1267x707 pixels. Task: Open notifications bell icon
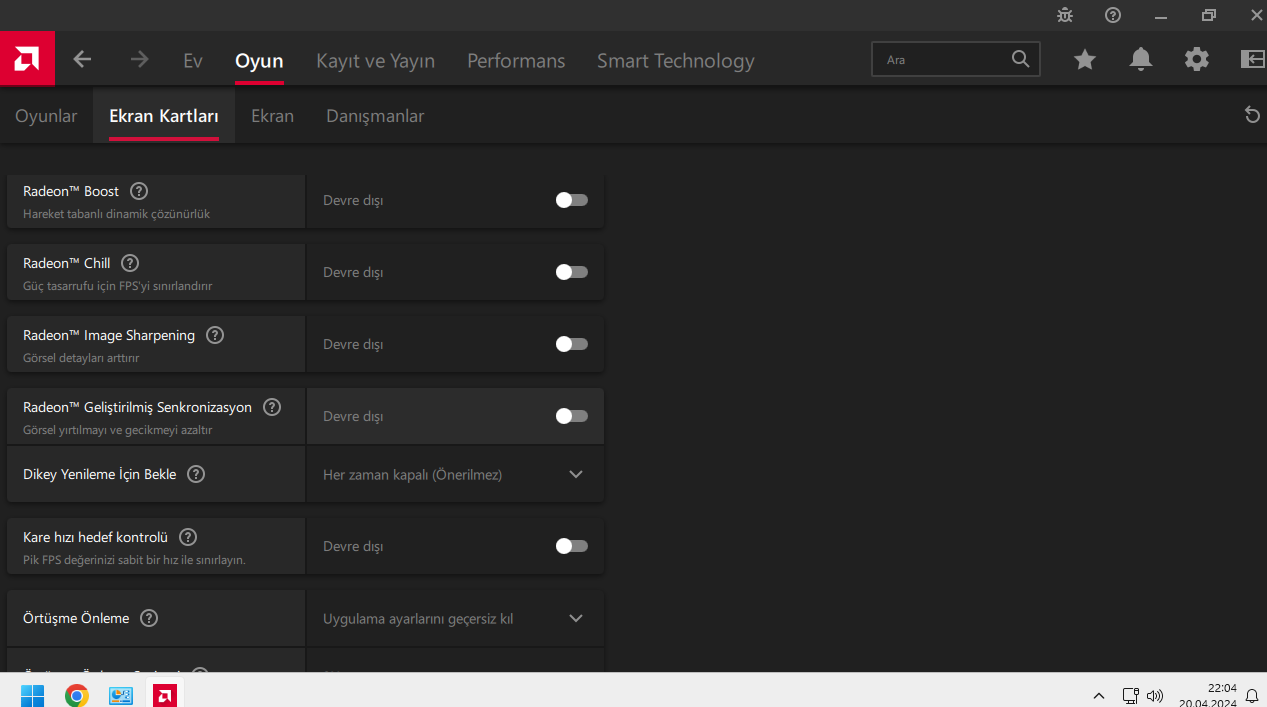coord(1141,60)
